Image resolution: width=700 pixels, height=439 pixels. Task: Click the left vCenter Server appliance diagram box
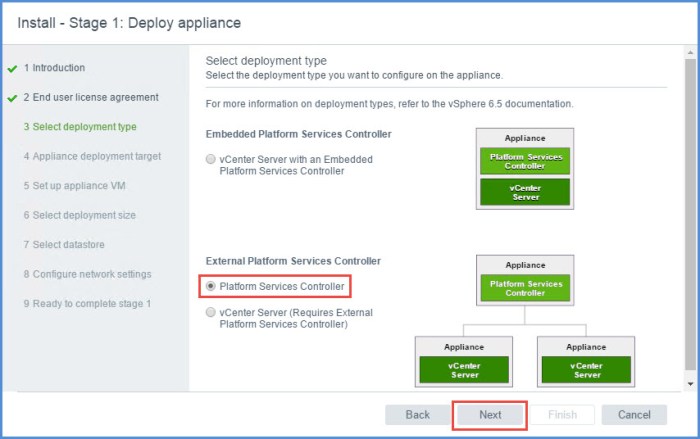coord(464,362)
